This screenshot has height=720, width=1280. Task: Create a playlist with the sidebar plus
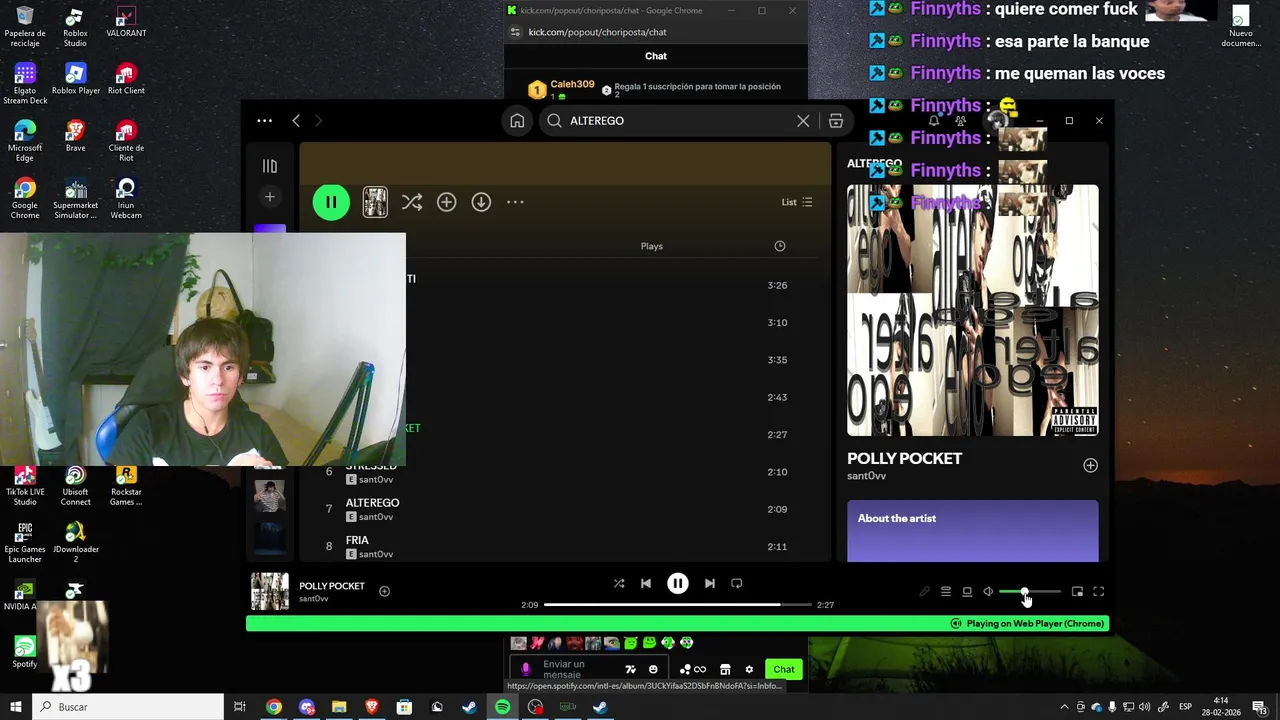tap(269, 197)
